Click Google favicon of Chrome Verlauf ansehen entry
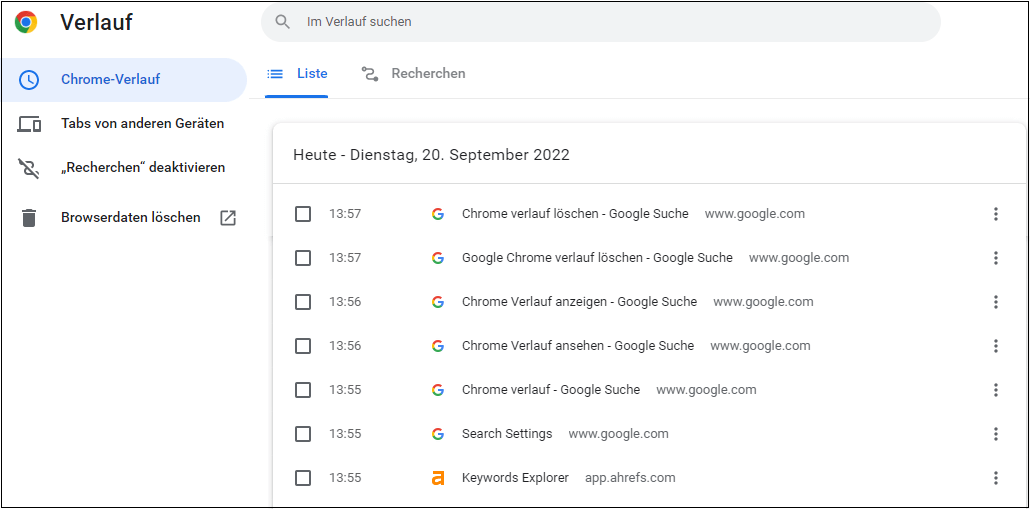 tap(438, 345)
